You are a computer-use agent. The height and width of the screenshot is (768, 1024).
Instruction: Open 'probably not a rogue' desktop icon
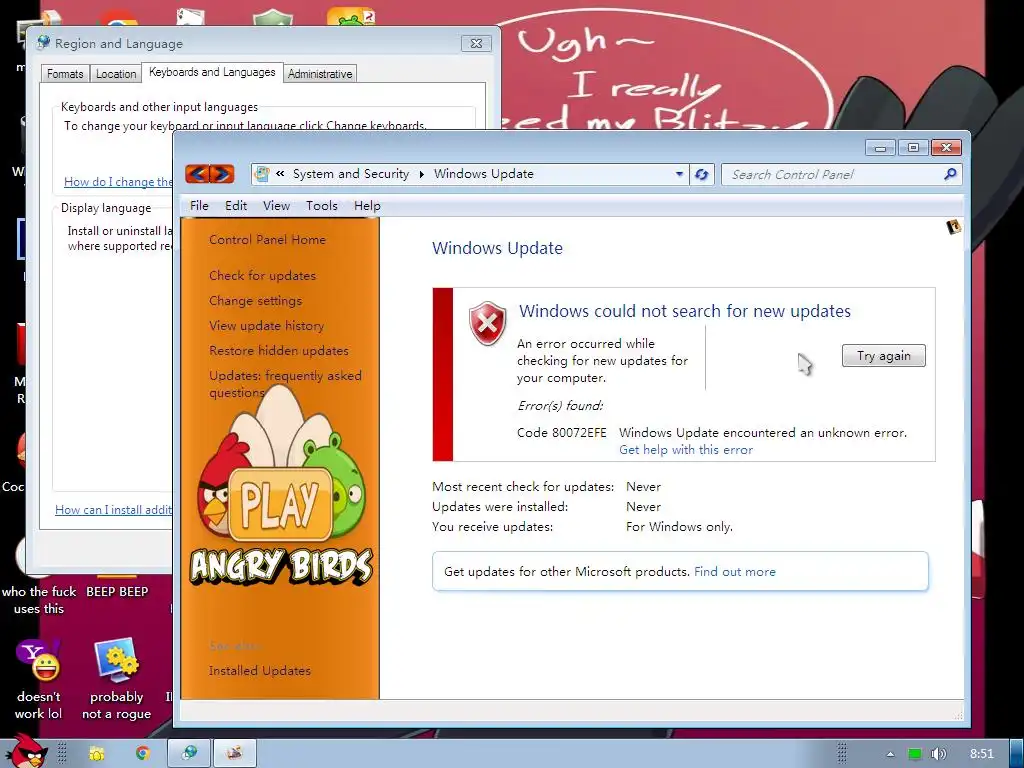pyautogui.click(x=116, y=680)
